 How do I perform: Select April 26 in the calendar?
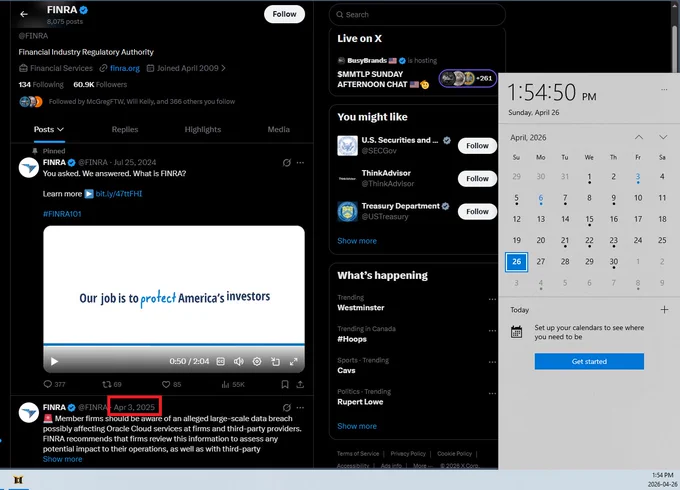coord(517,262)
